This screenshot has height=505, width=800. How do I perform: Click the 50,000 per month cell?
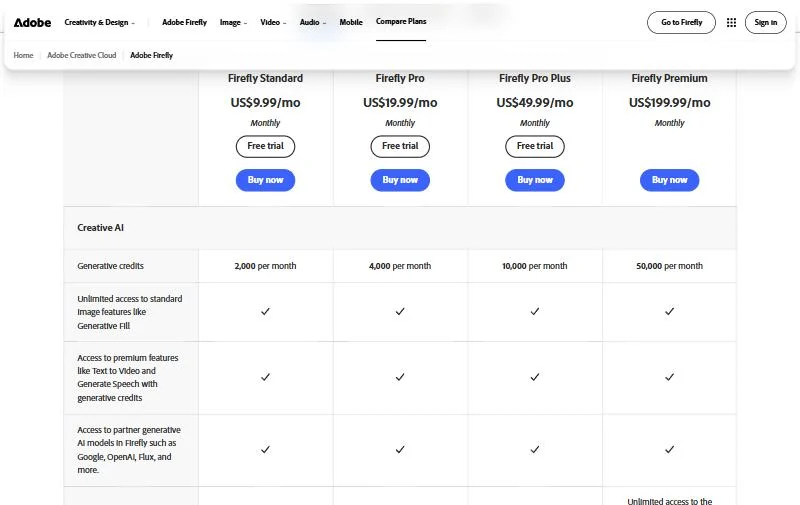pos(669,266)
